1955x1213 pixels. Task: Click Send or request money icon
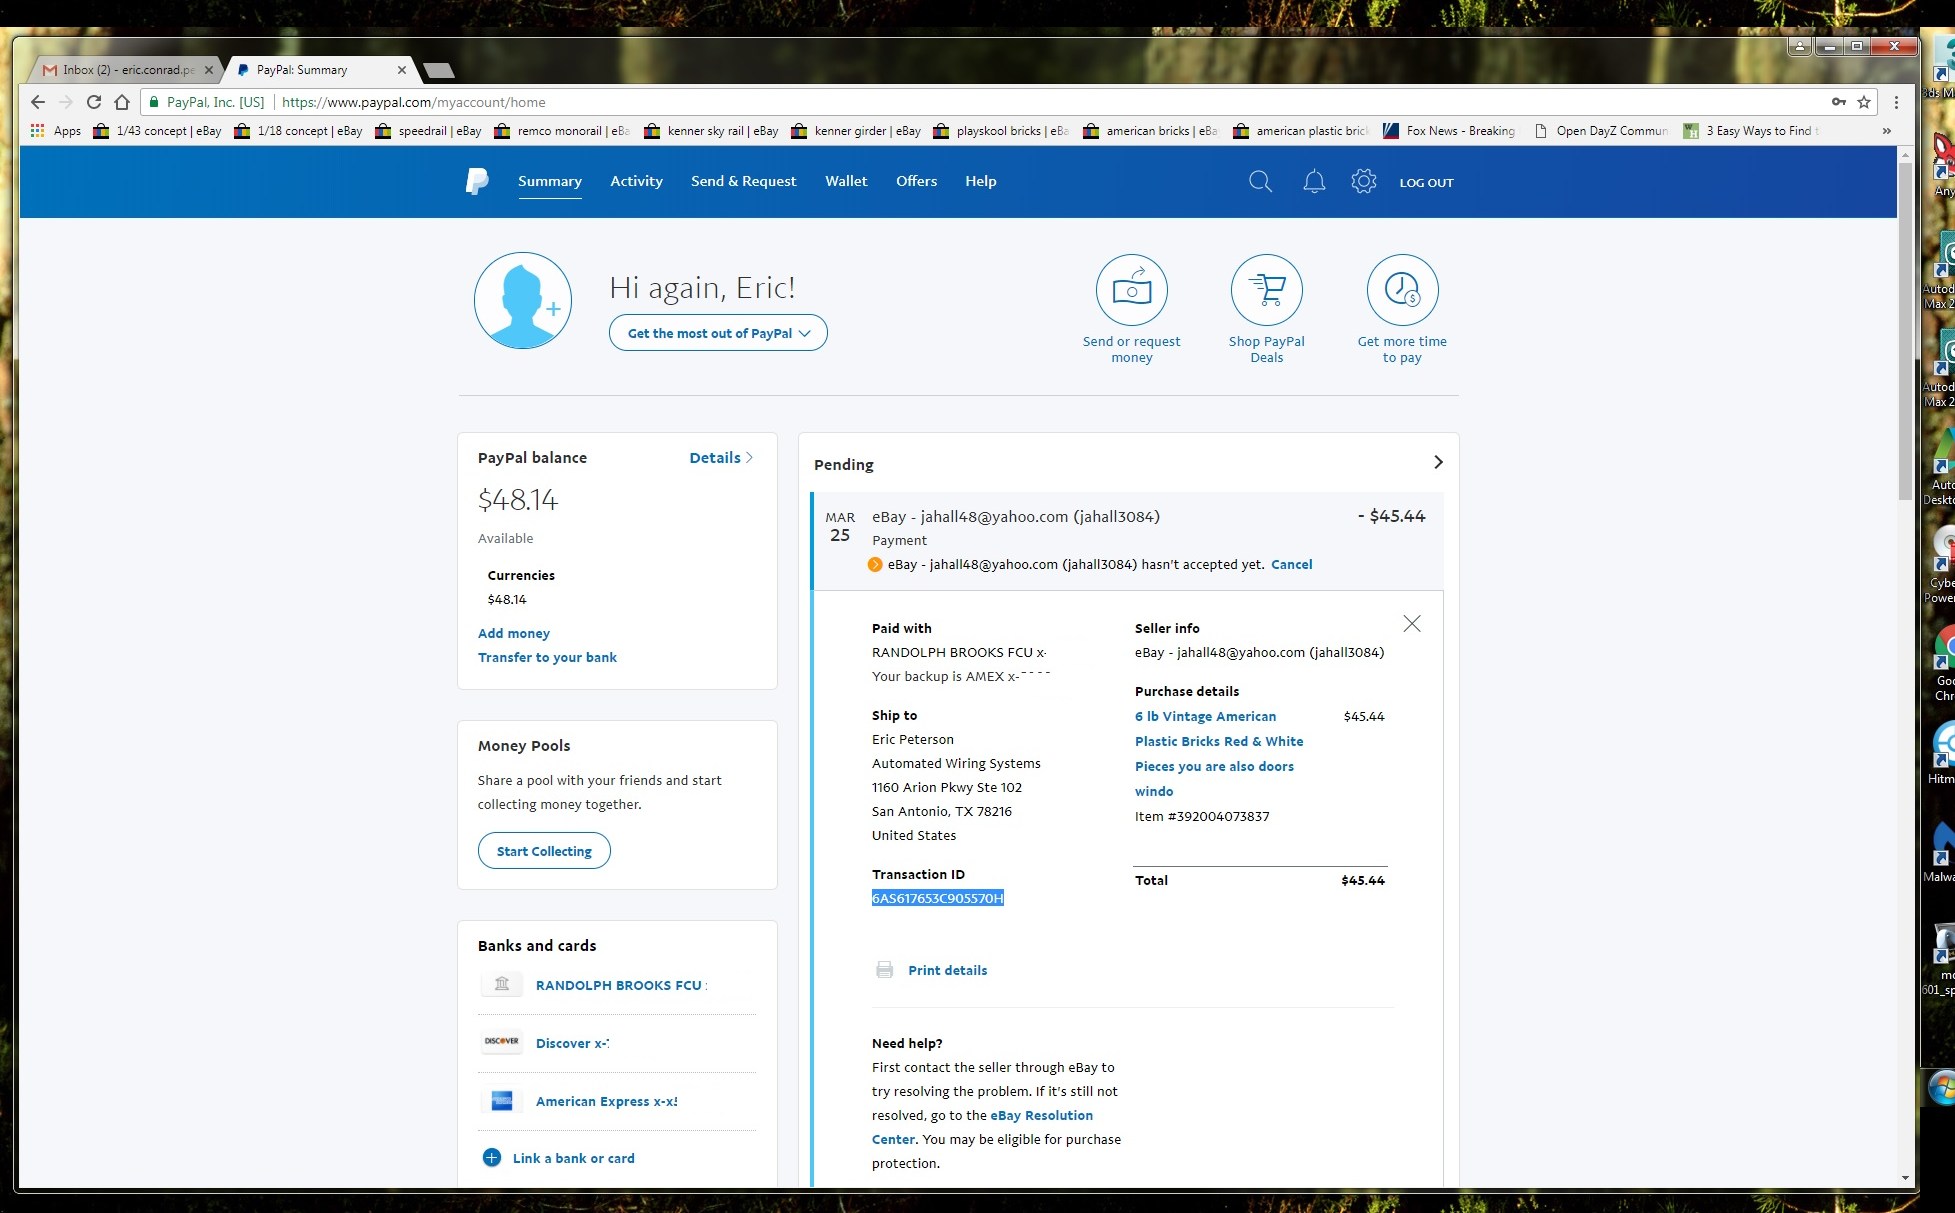tap(1131, 290)
